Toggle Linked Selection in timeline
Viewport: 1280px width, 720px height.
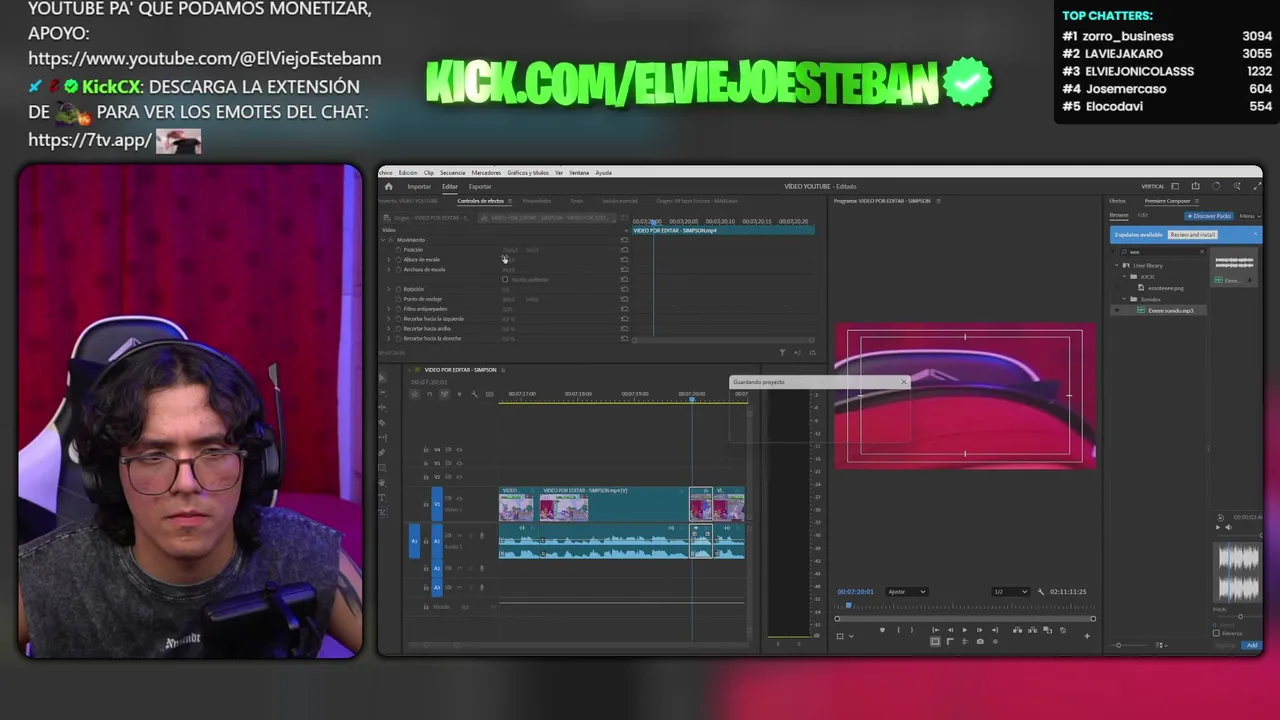[x=444, y=394]
